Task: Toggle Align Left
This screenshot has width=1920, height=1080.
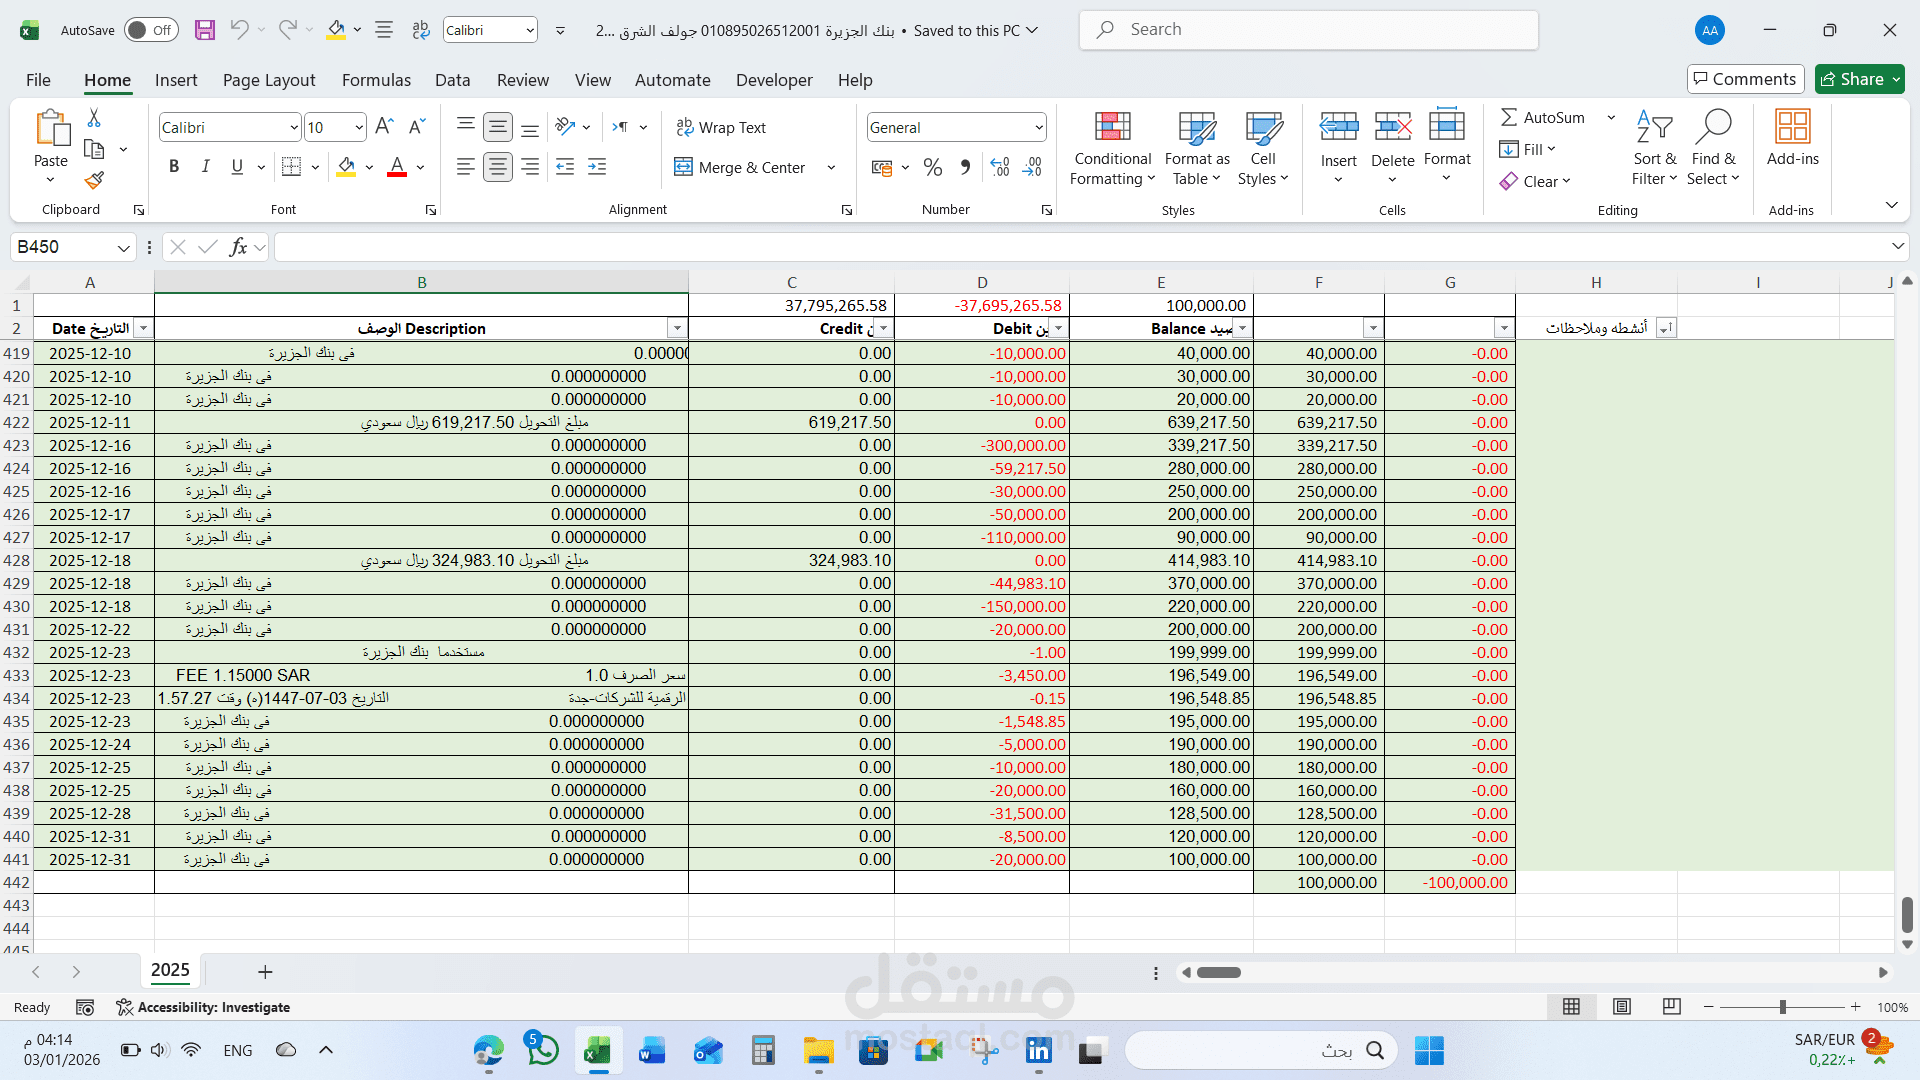Action: coord(465,167)
